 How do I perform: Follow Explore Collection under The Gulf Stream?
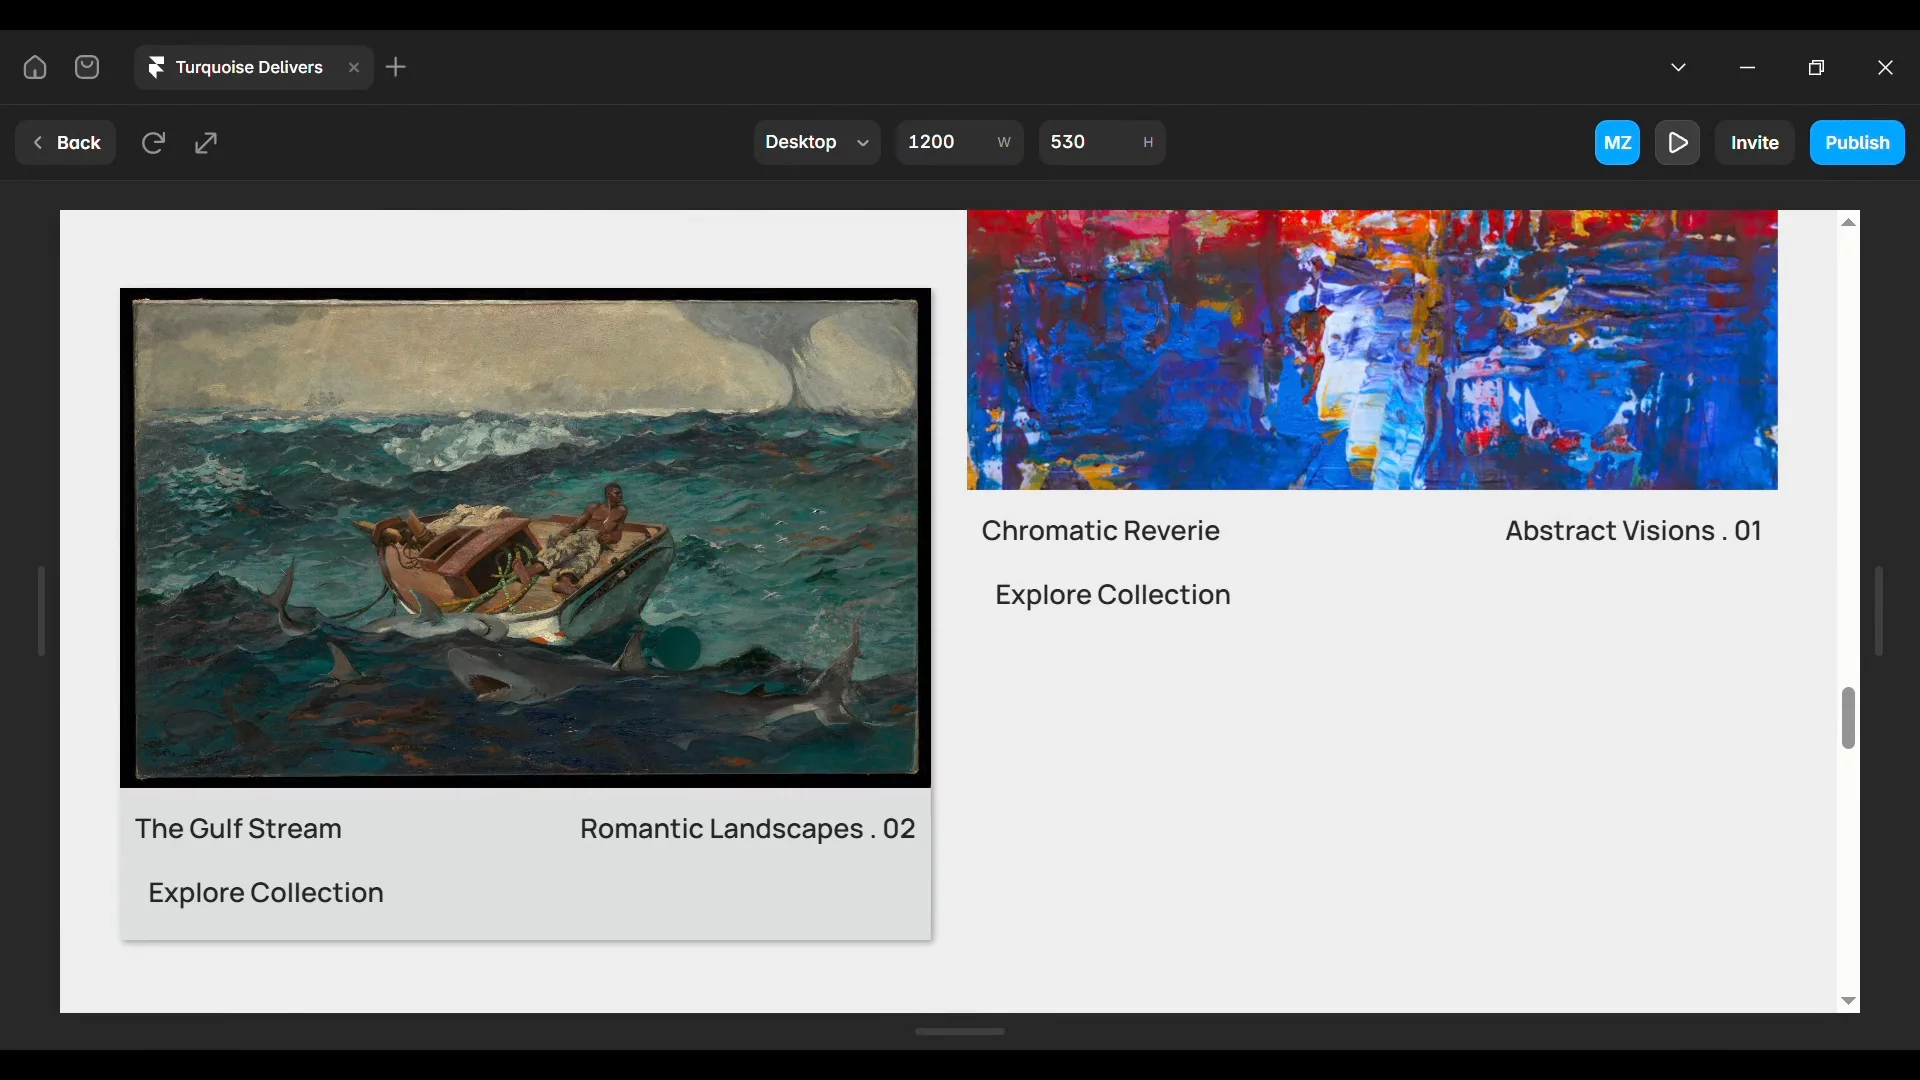coord(266,893)
